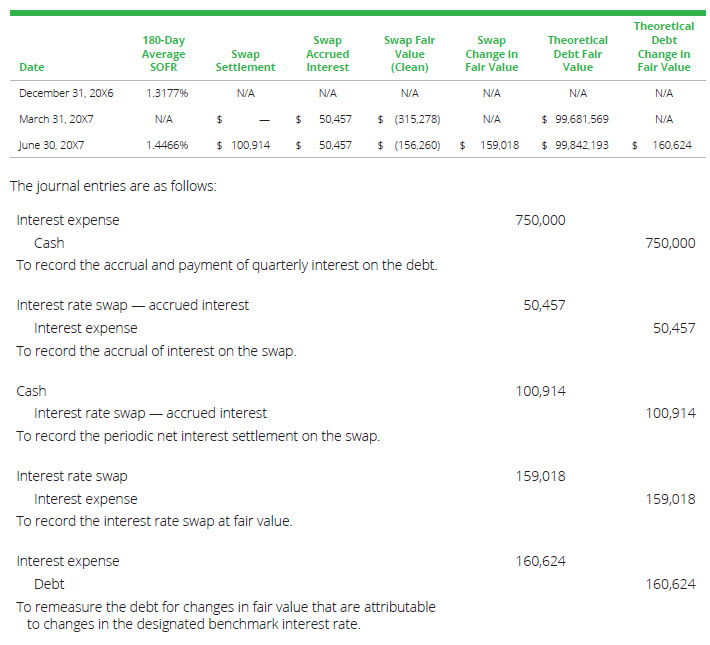The image size is (710, 645).
Task: Click 'To record the accrual of interest on the swap'
Action: click(x=156, y=351)
